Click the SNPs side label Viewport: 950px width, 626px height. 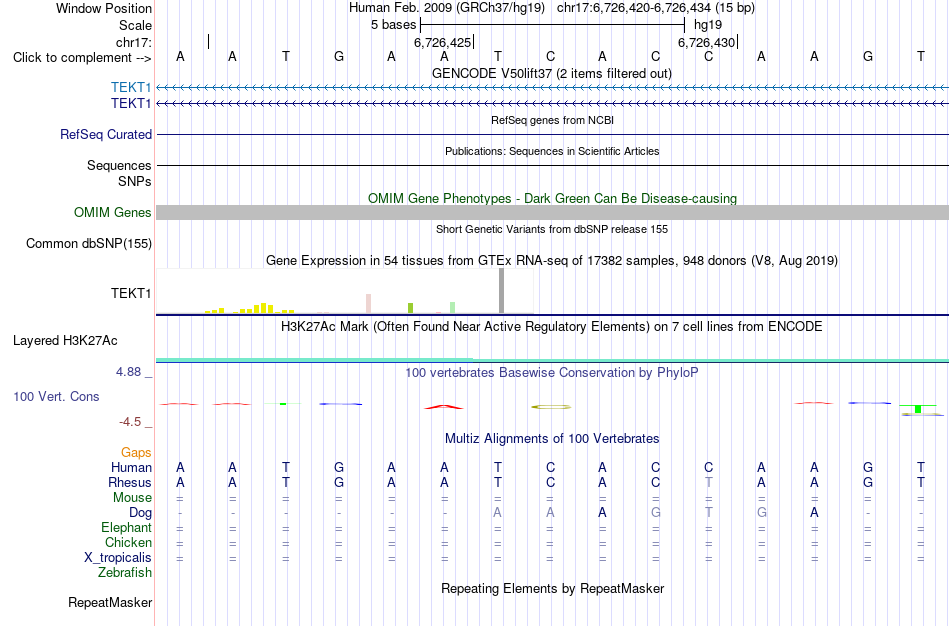[x=135, y=181]
